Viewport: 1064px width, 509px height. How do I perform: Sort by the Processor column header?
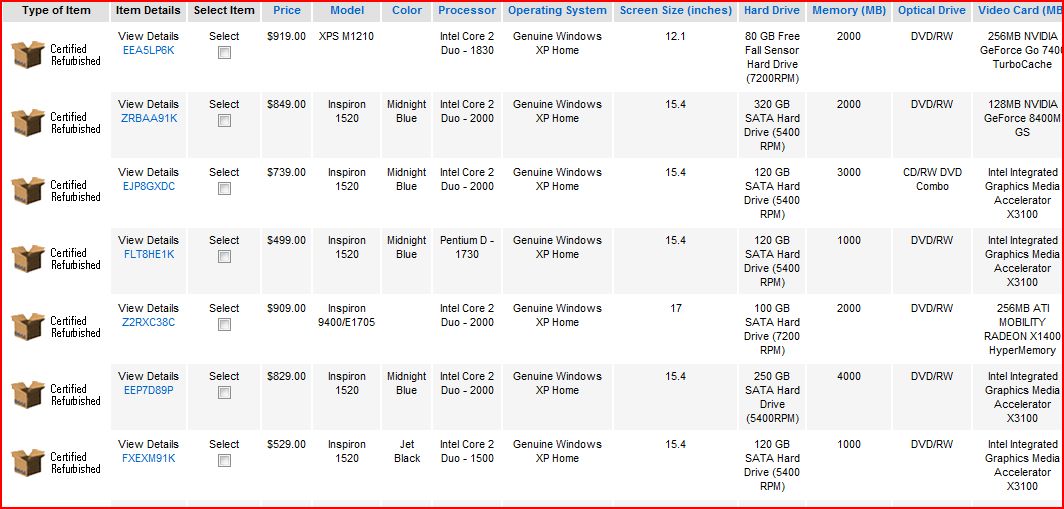[467, 10]
